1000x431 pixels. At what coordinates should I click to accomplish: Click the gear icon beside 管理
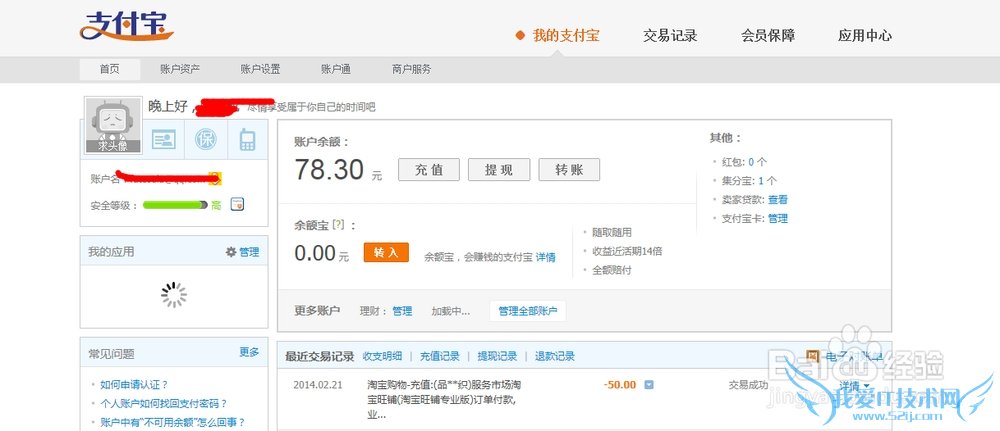(231, 252)
